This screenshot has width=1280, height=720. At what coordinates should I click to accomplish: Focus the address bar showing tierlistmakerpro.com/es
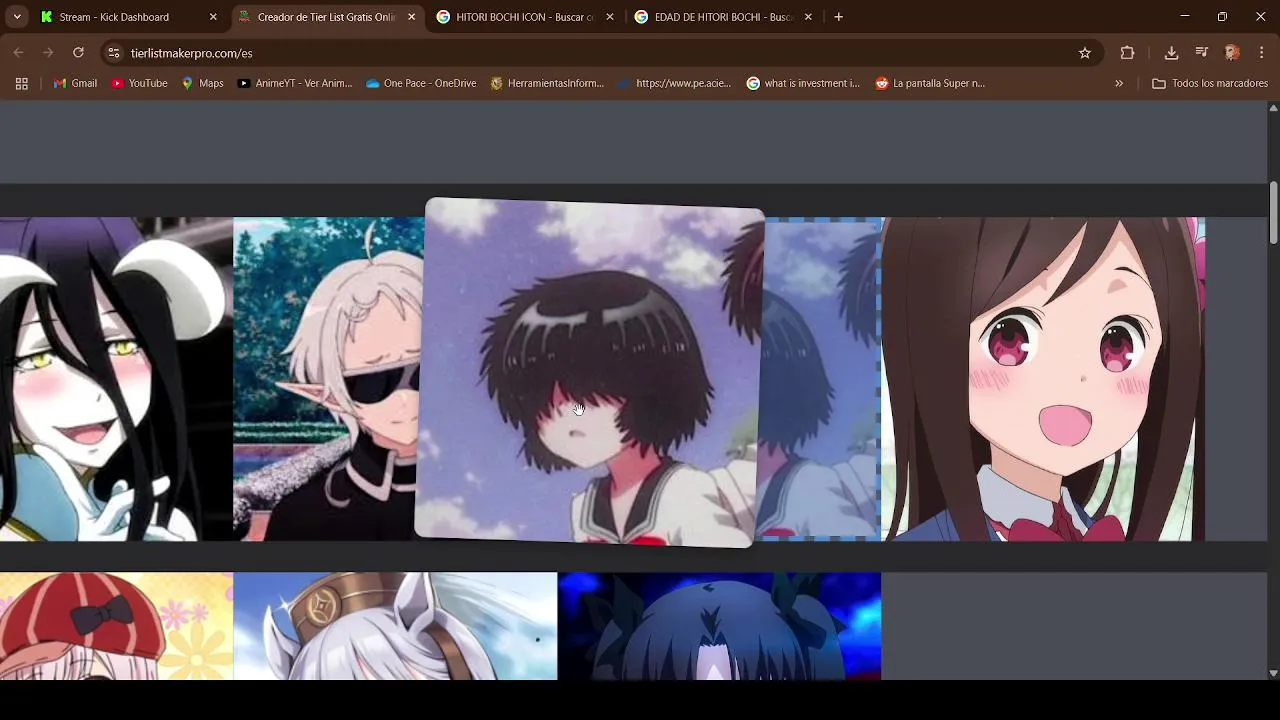(600, 53)
